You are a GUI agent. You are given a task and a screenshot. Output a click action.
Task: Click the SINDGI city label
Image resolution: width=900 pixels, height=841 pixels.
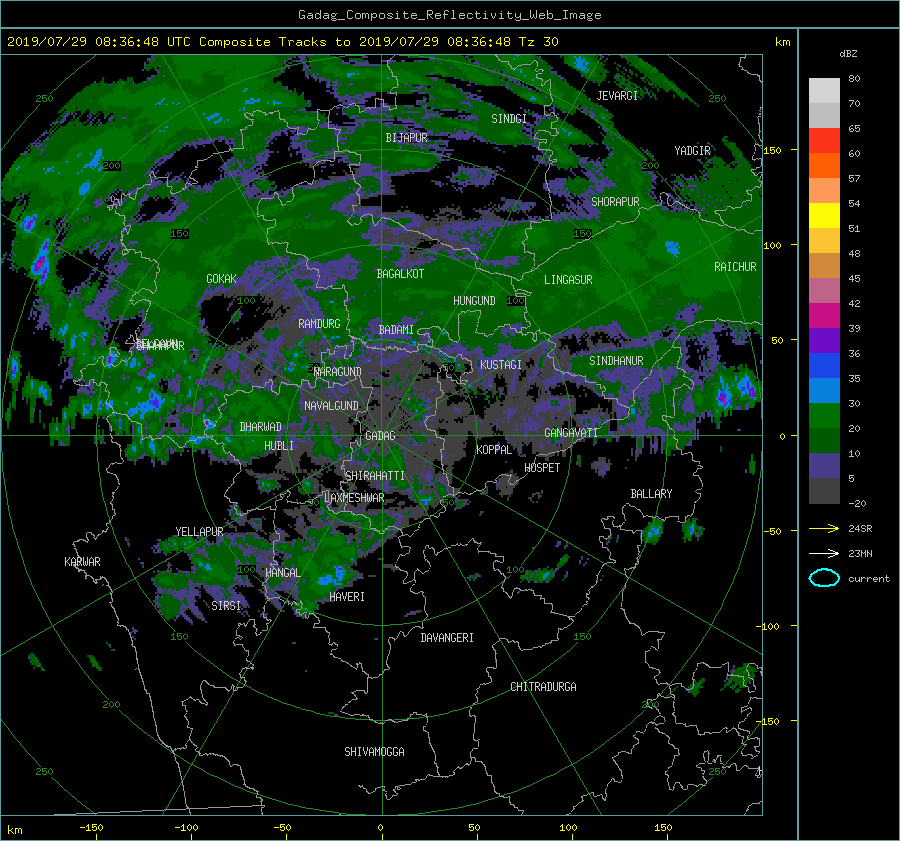click(509, 119)
